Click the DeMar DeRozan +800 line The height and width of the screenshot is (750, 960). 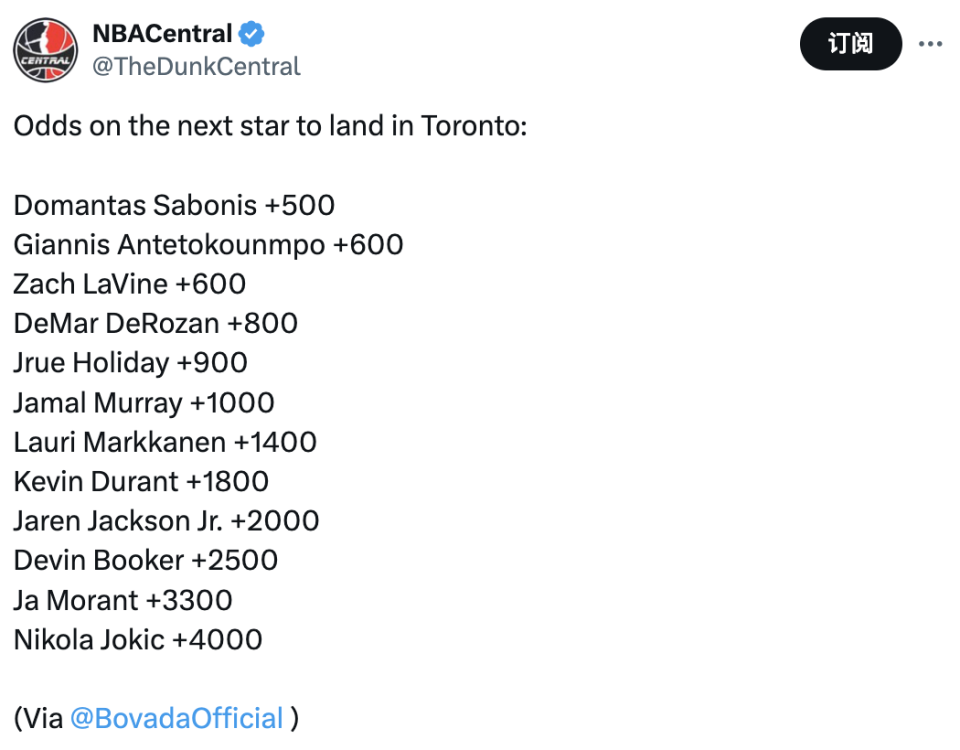click(156, 323)
